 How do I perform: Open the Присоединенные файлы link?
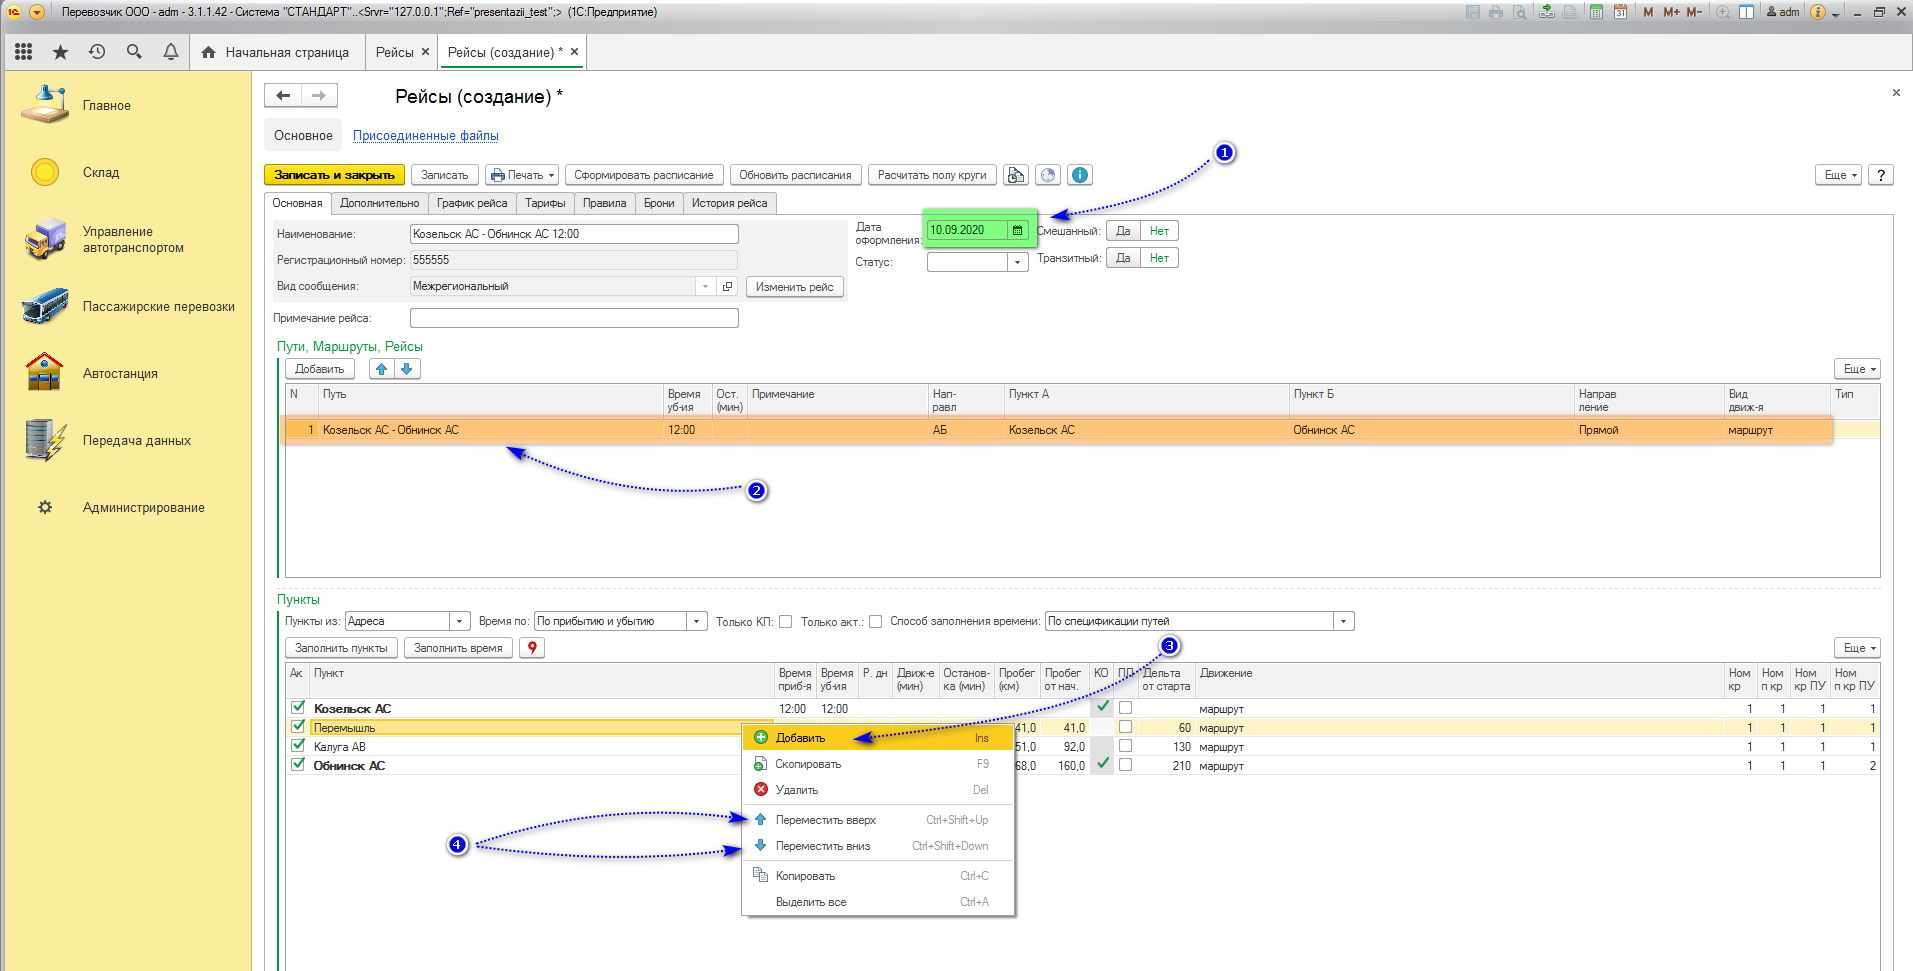tap(425, 136)
